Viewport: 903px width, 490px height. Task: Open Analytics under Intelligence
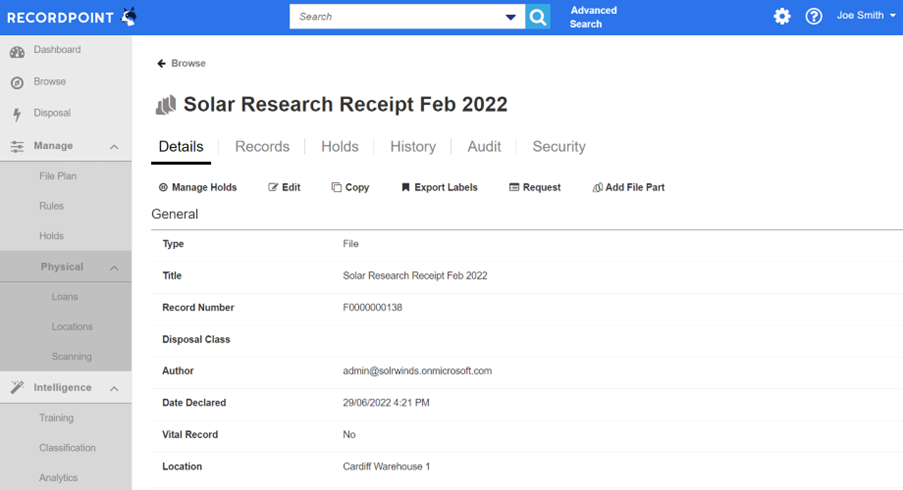click(58, 478)
